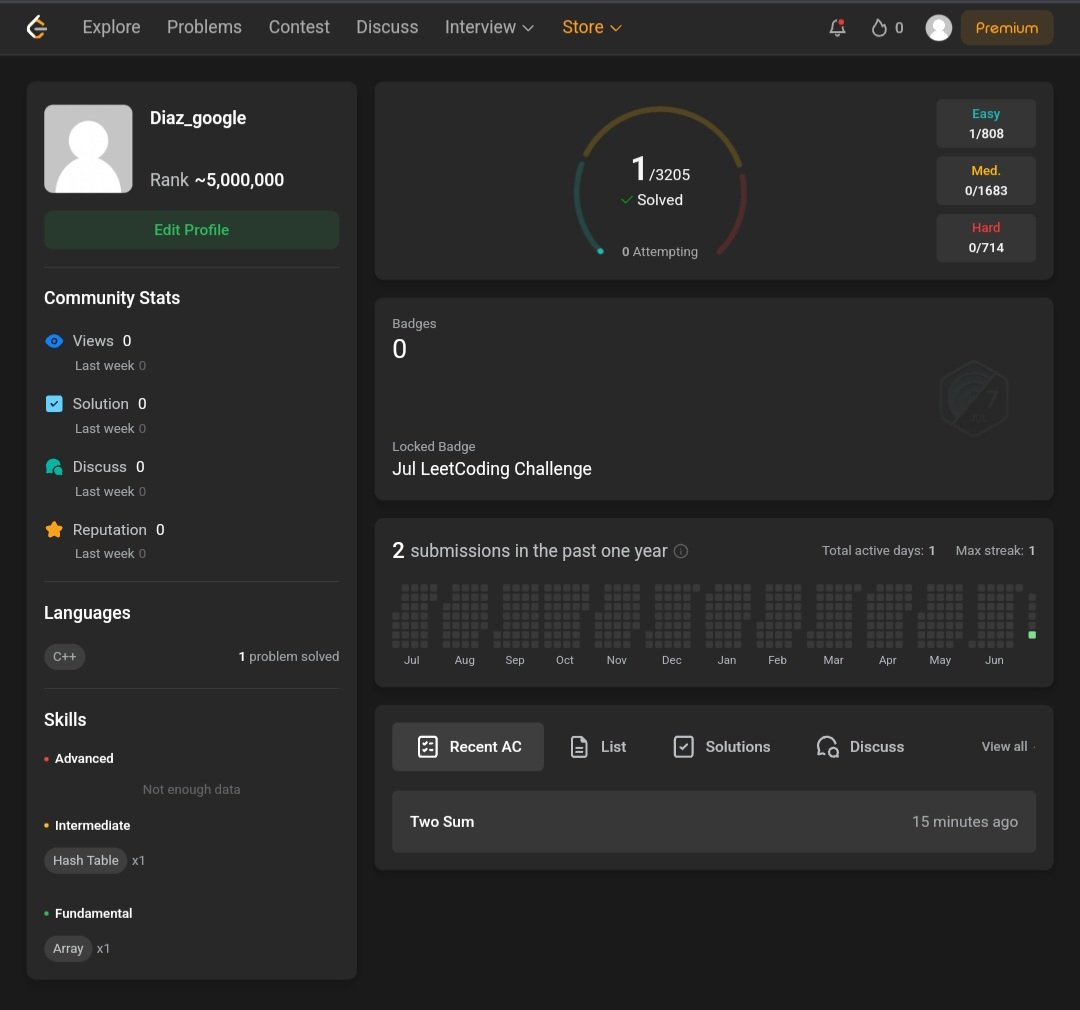The width and height of the screenshot is (1080, 1010).
Task: Expand the Interview dropdown menu
Action: tap(489, 28)
